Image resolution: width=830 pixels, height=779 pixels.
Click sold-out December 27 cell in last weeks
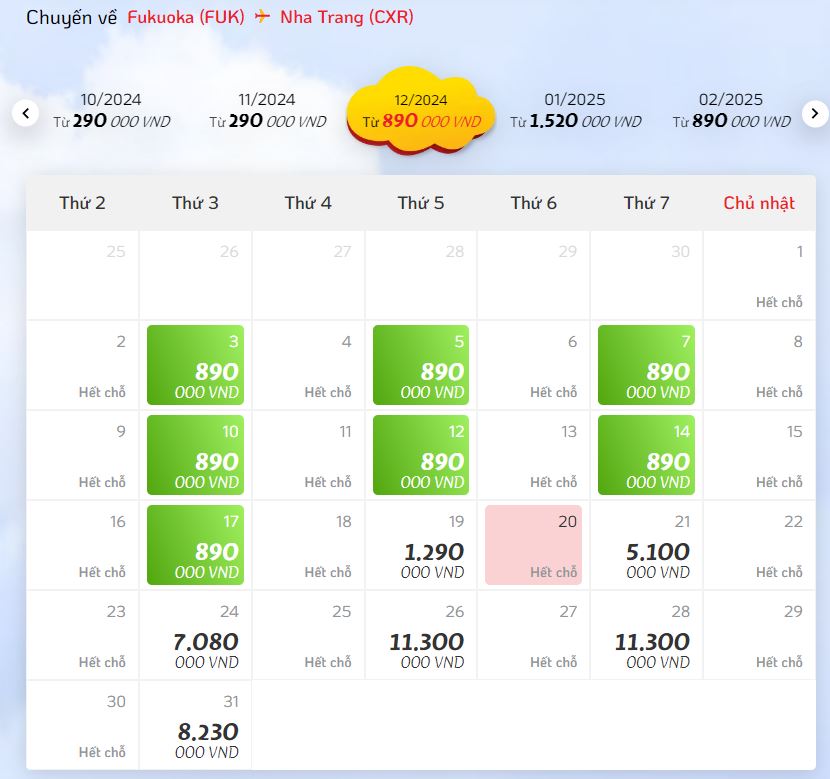pyautogui.click(x=534, y=635)
